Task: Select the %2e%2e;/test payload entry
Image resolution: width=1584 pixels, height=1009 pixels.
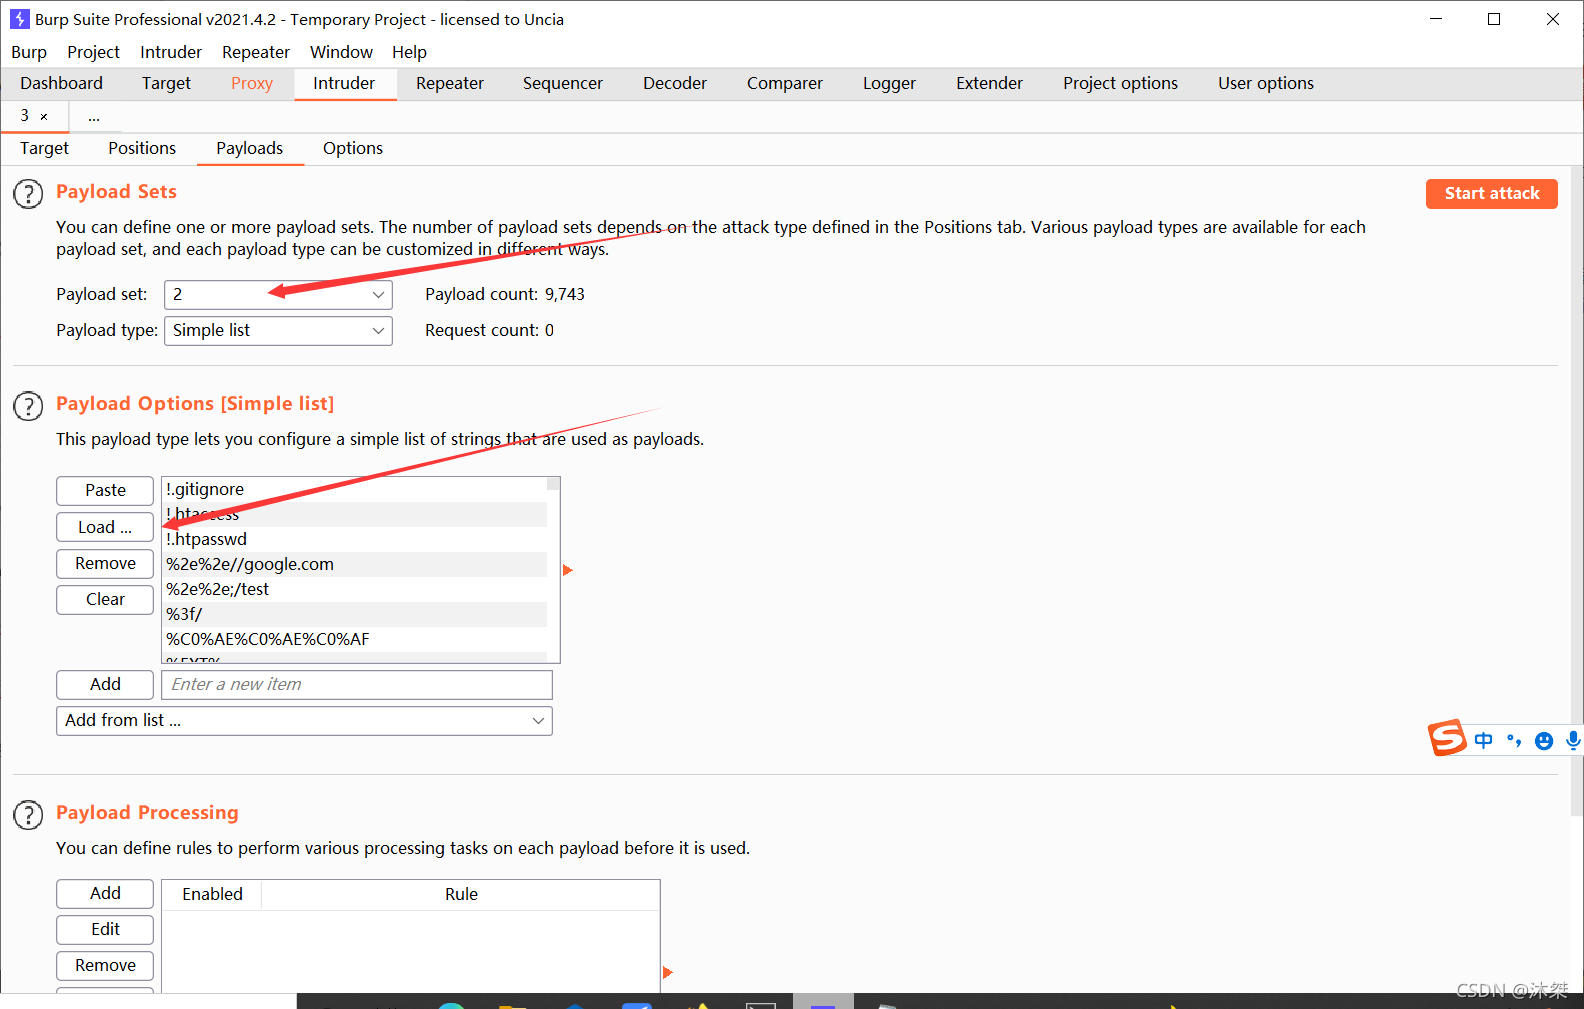Action: [x=354, y=590]
